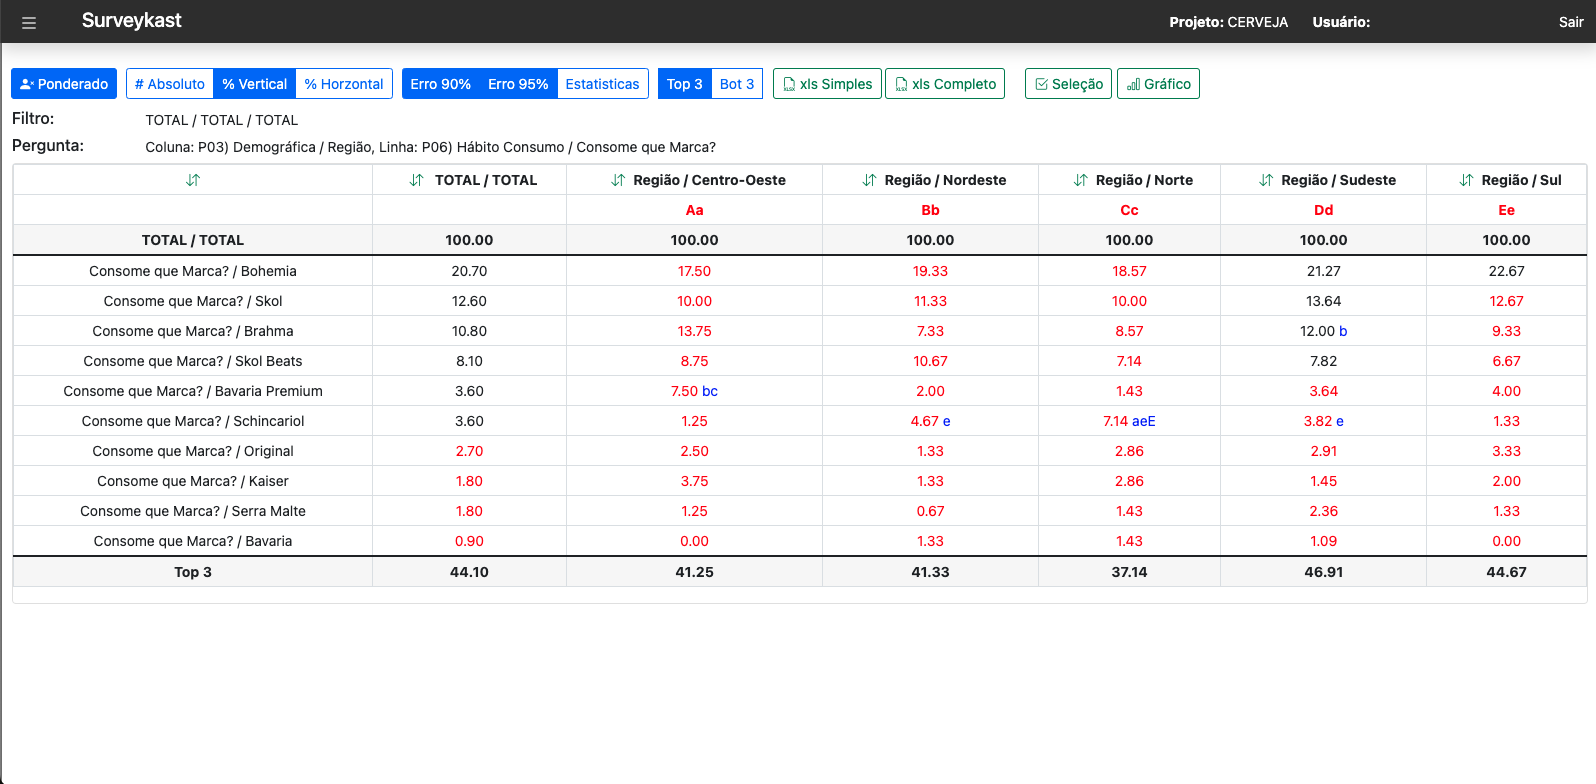Open the hamburger navigation menu
The image size is (1596, 784).
[x=29, y=22]
